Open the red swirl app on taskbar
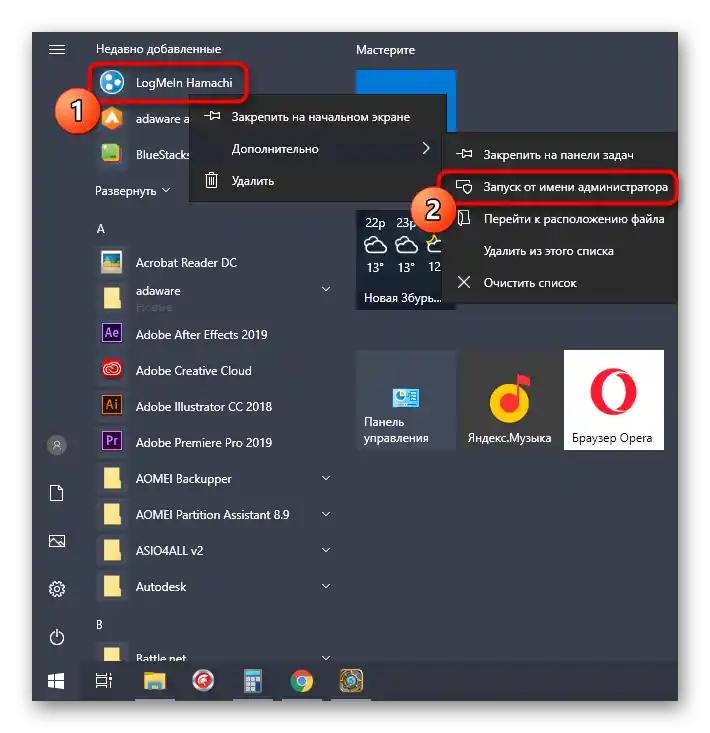 [203, 681]
